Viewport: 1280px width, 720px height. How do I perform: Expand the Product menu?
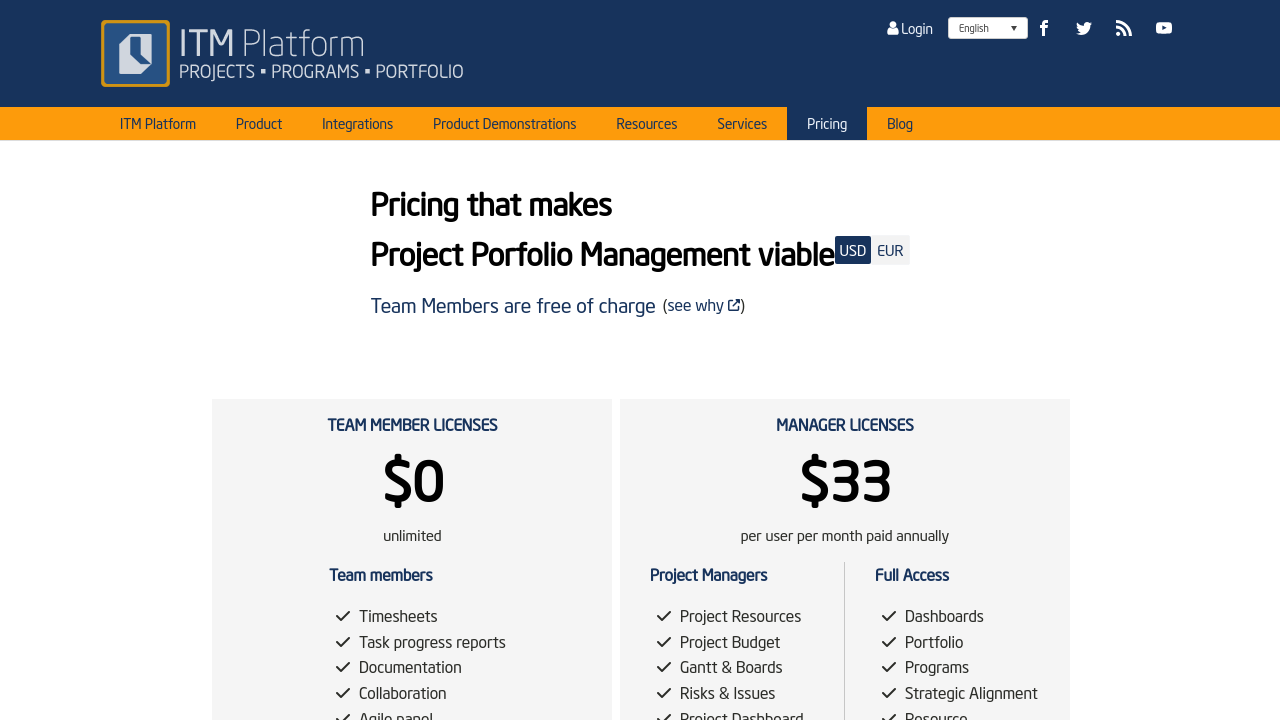259,124
